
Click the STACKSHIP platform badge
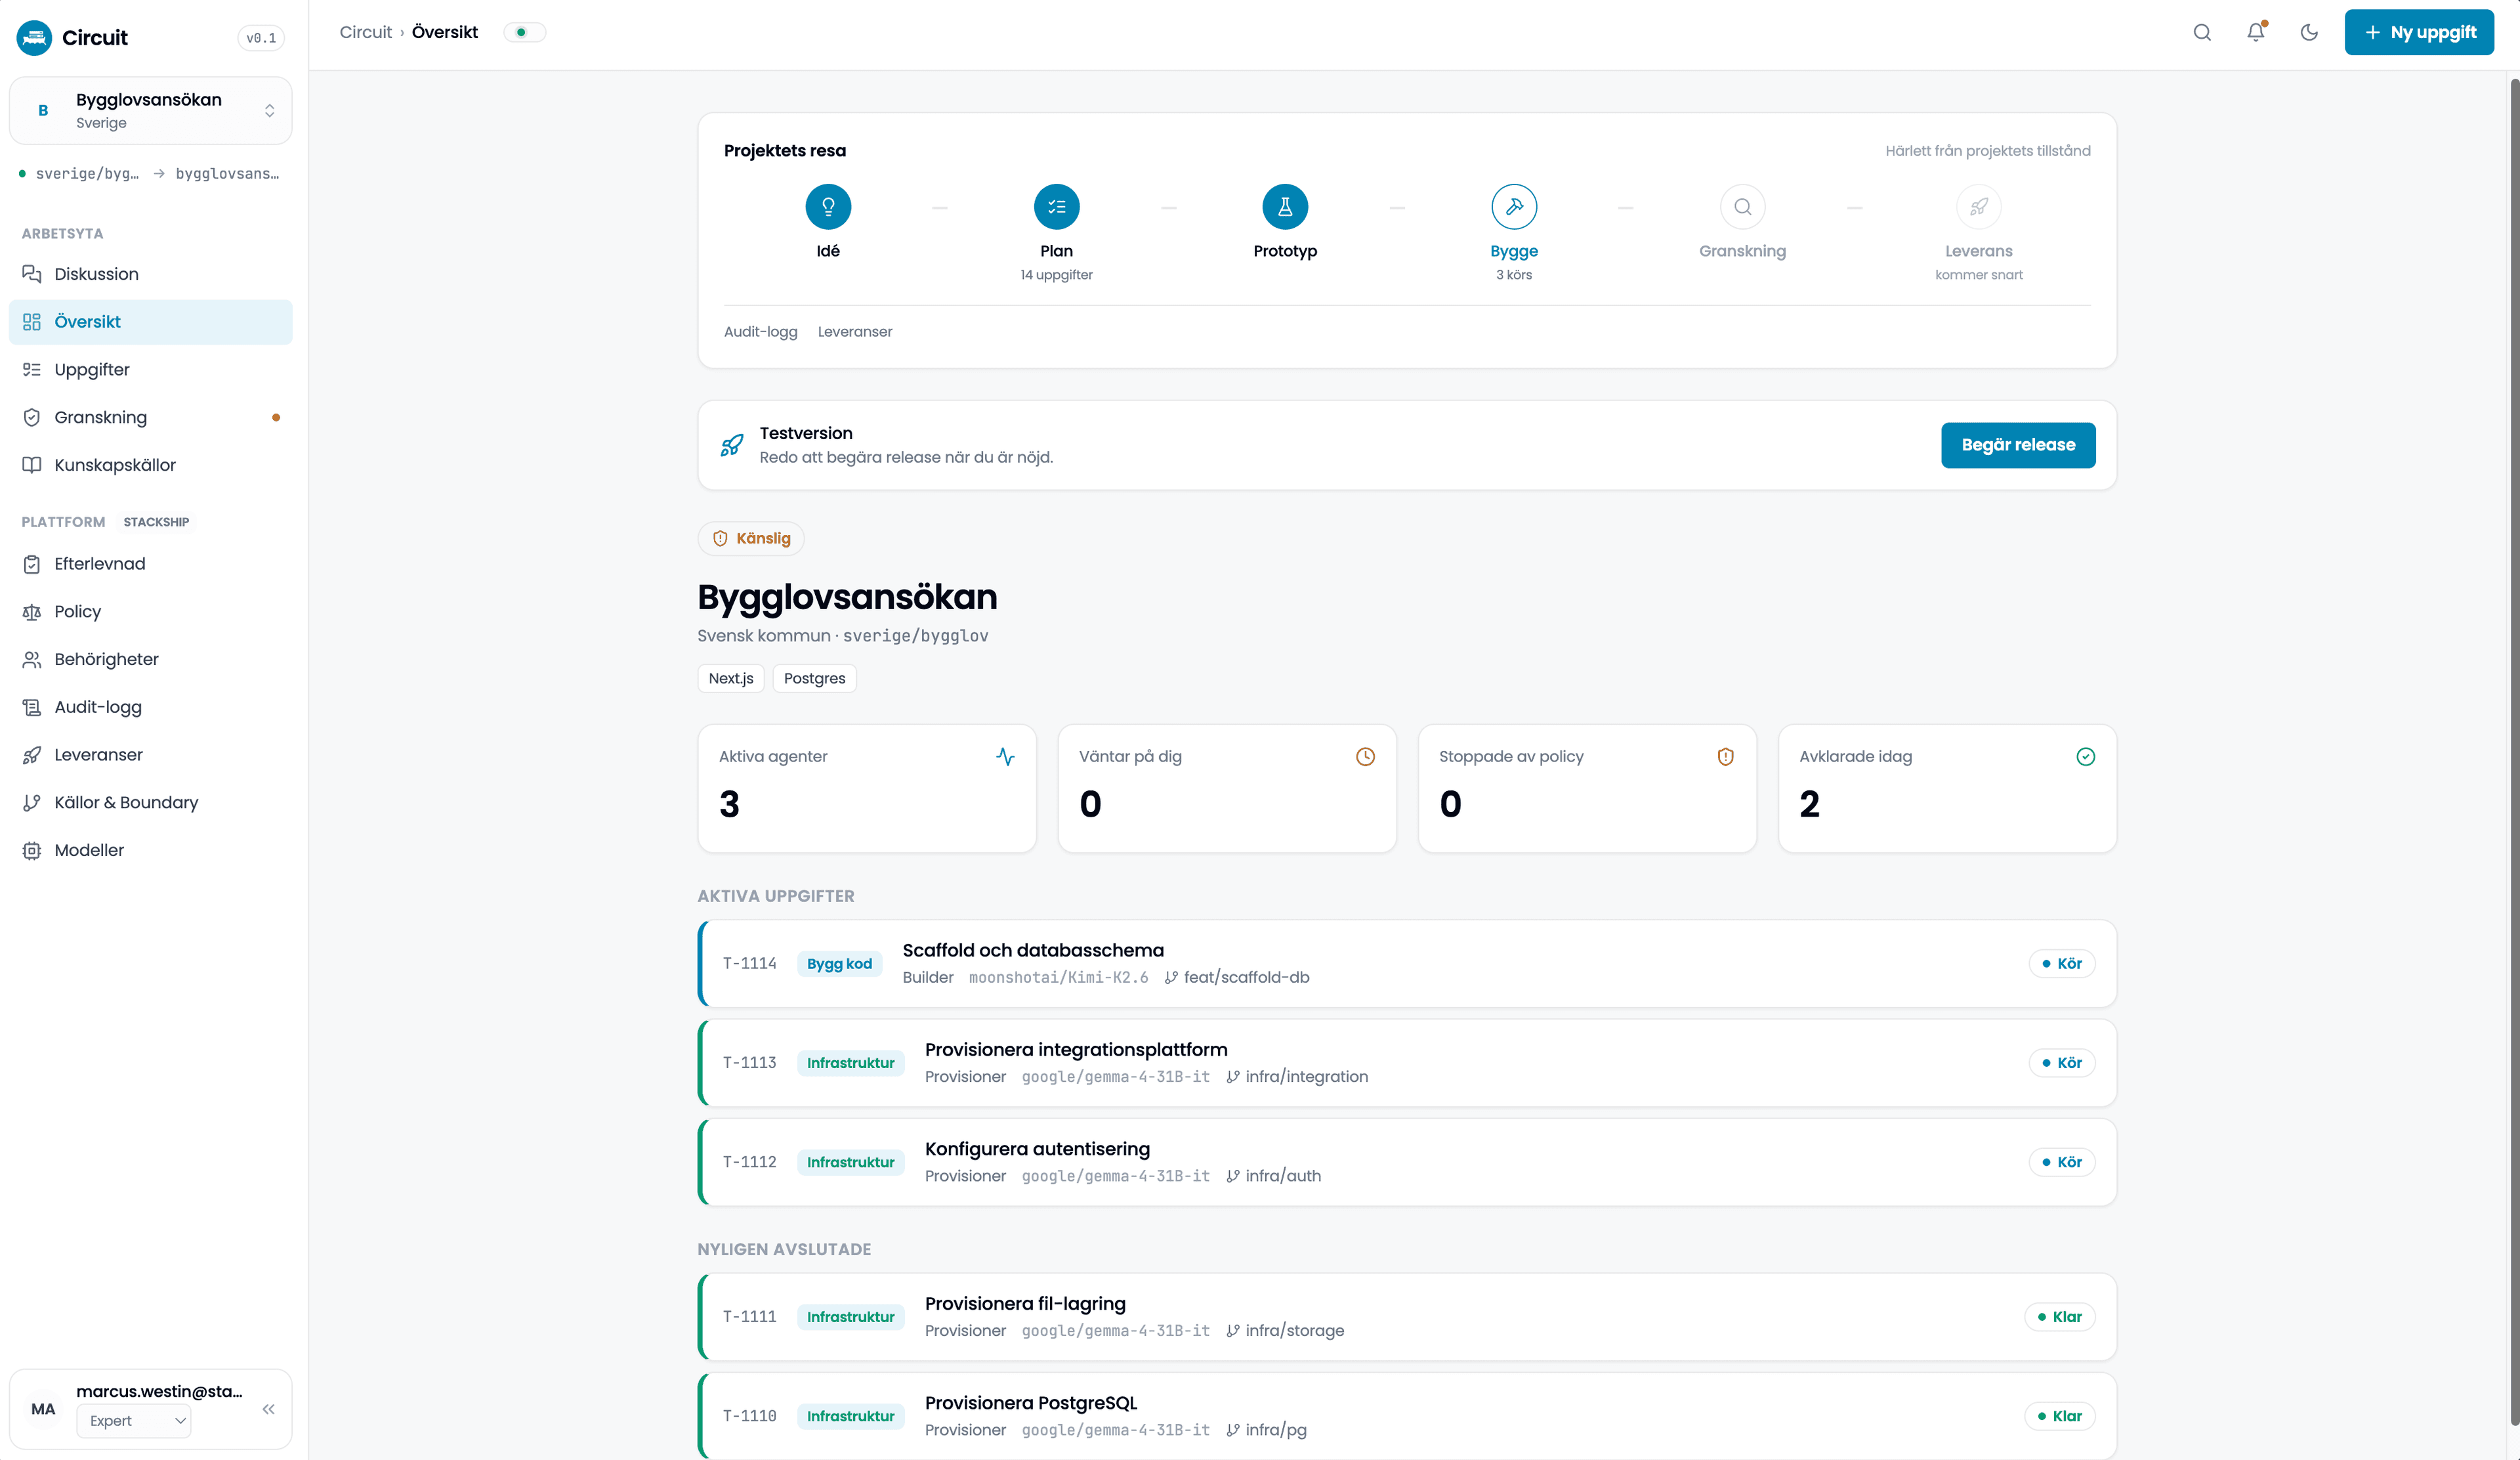click(x=156, y=522)
